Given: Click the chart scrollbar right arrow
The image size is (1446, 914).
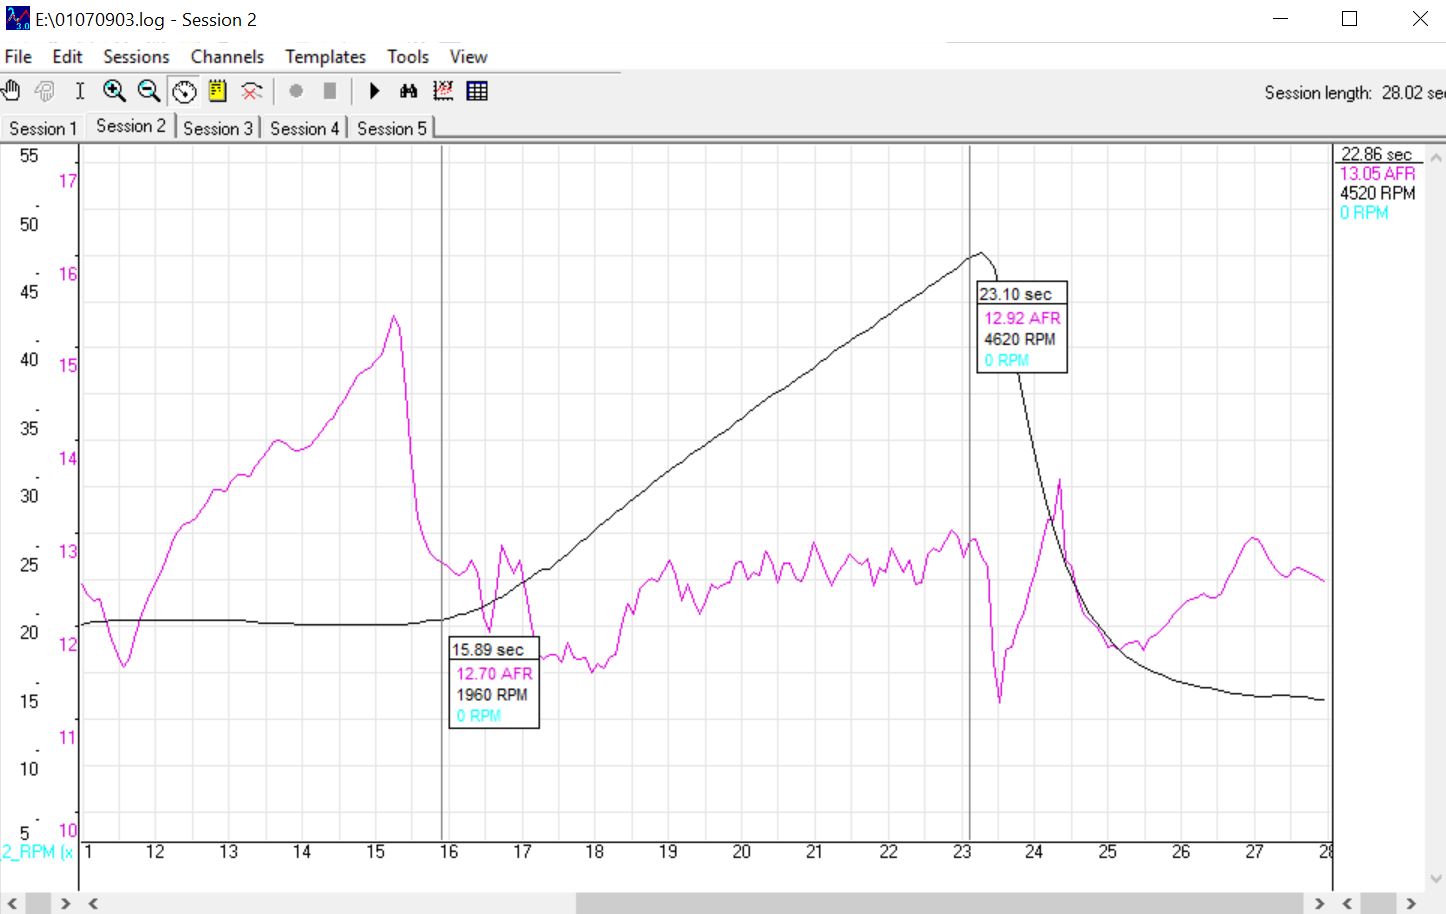Looking at the screenshot, I should click(1319, 904).
